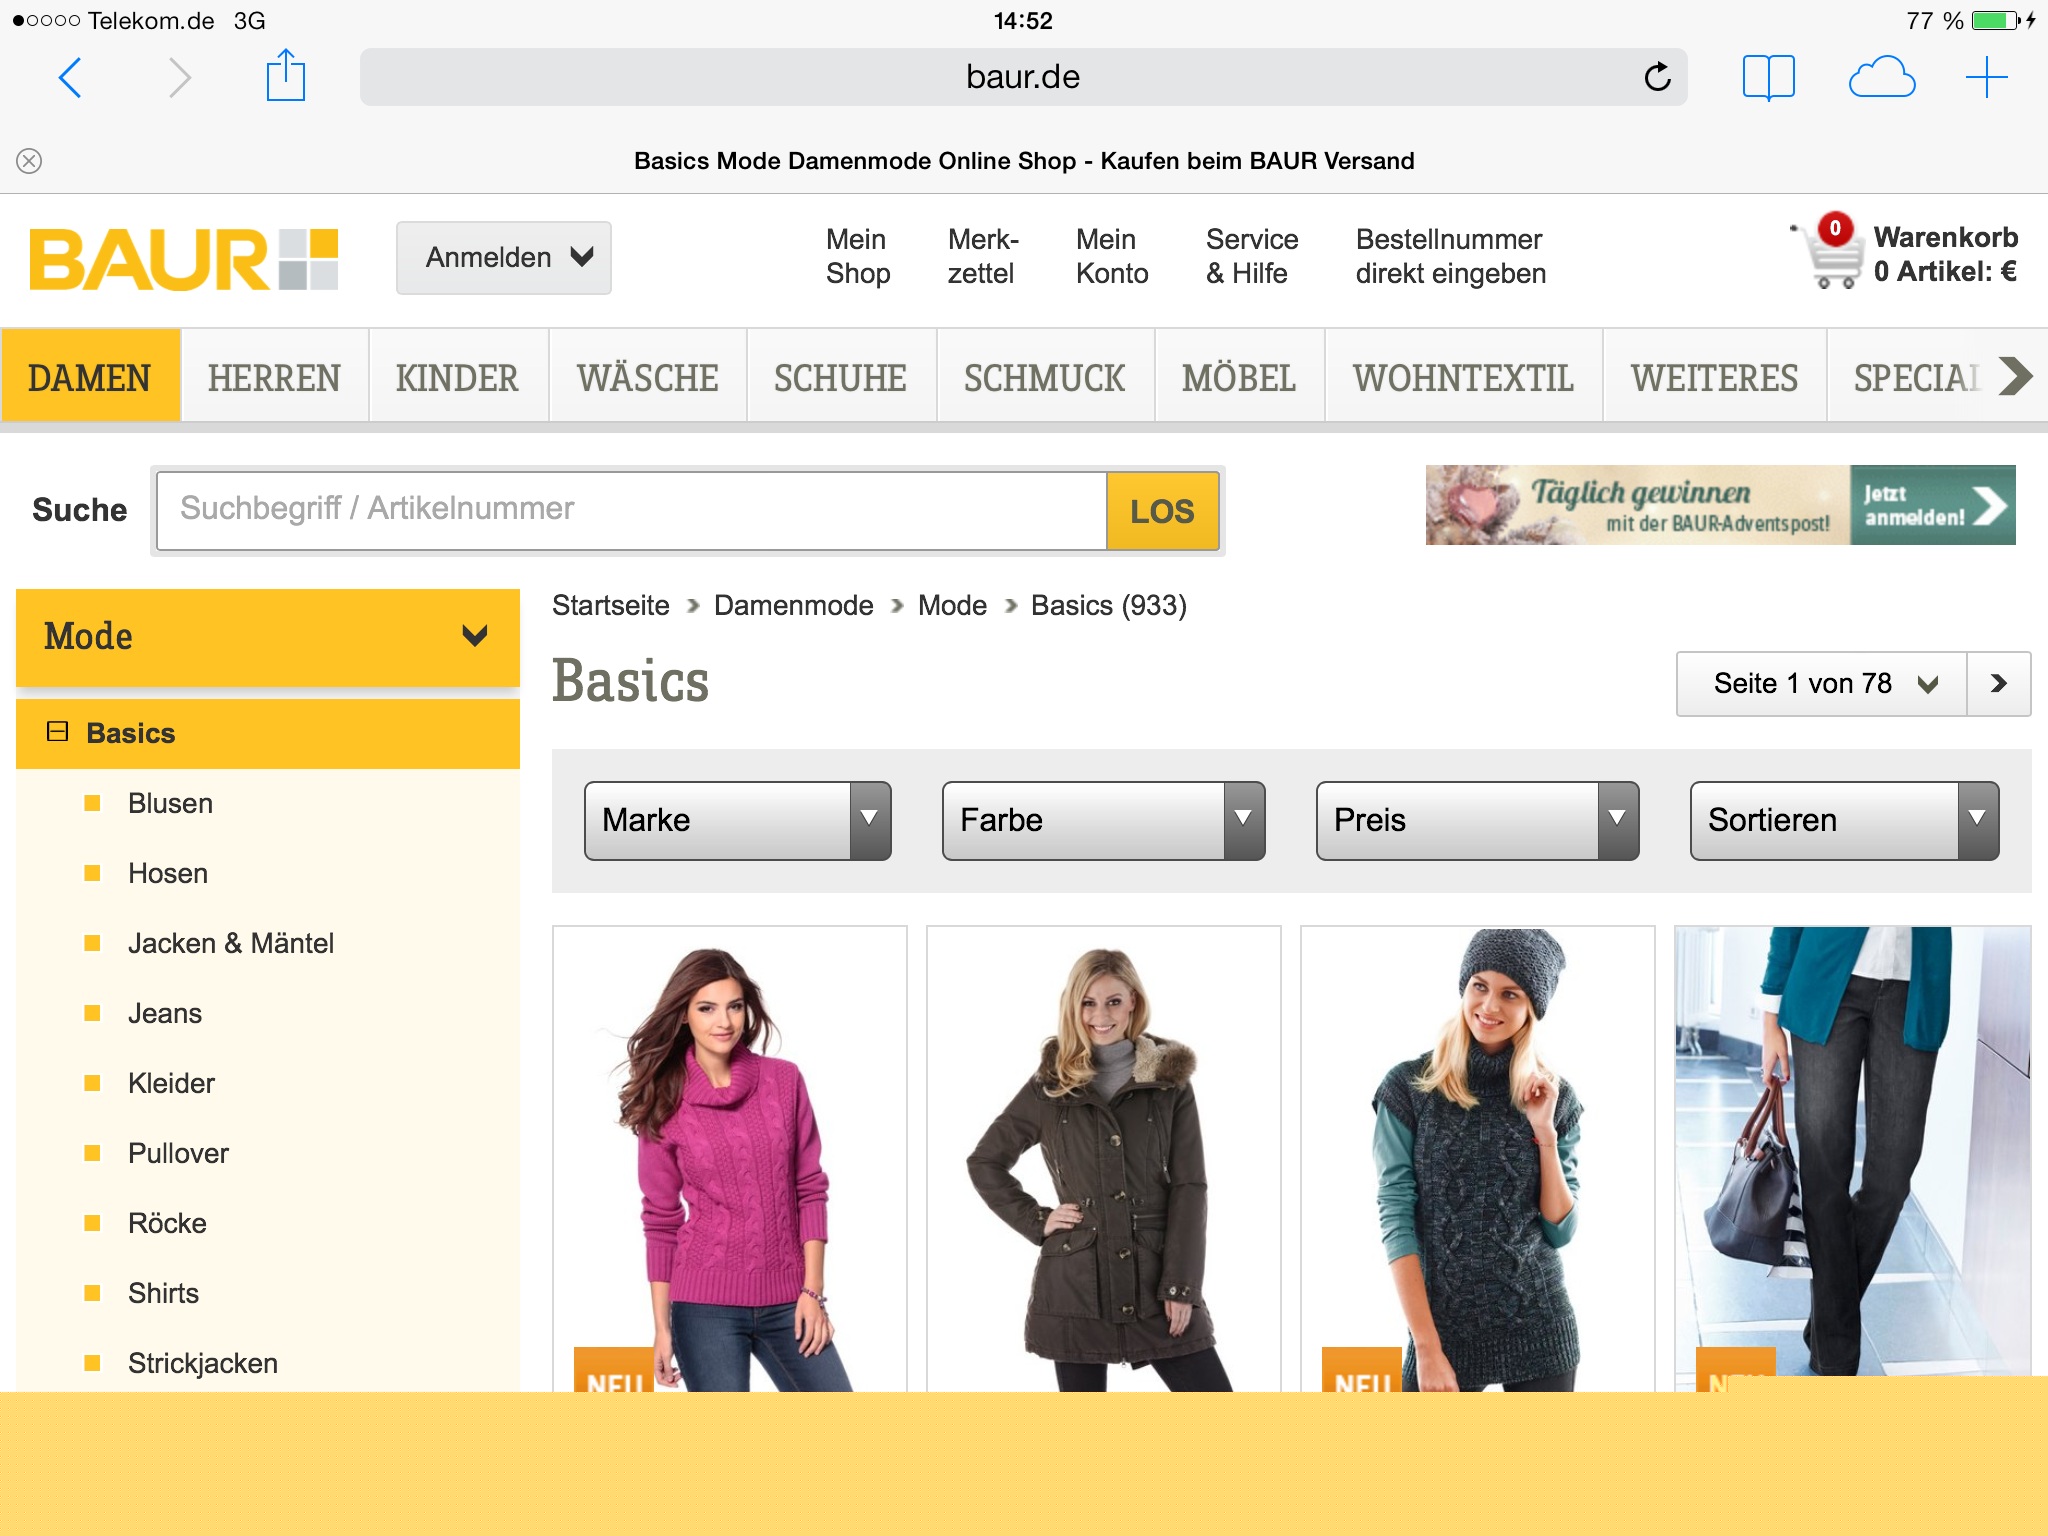Open the Täglich gewinnen Adventspost banner
Image resolution: width=2048 pixels, height=1536 pixels.
(1720, 505)
